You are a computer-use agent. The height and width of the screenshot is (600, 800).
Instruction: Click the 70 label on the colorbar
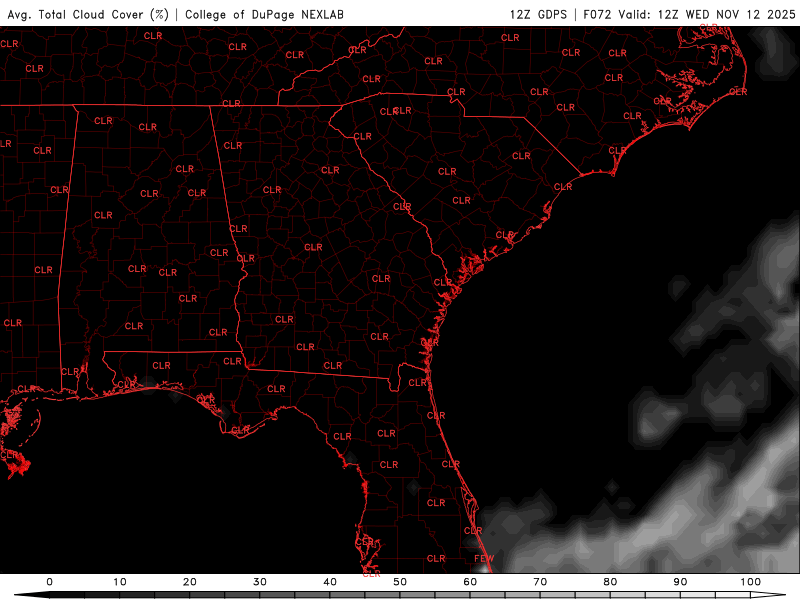[x=540, y=582]
